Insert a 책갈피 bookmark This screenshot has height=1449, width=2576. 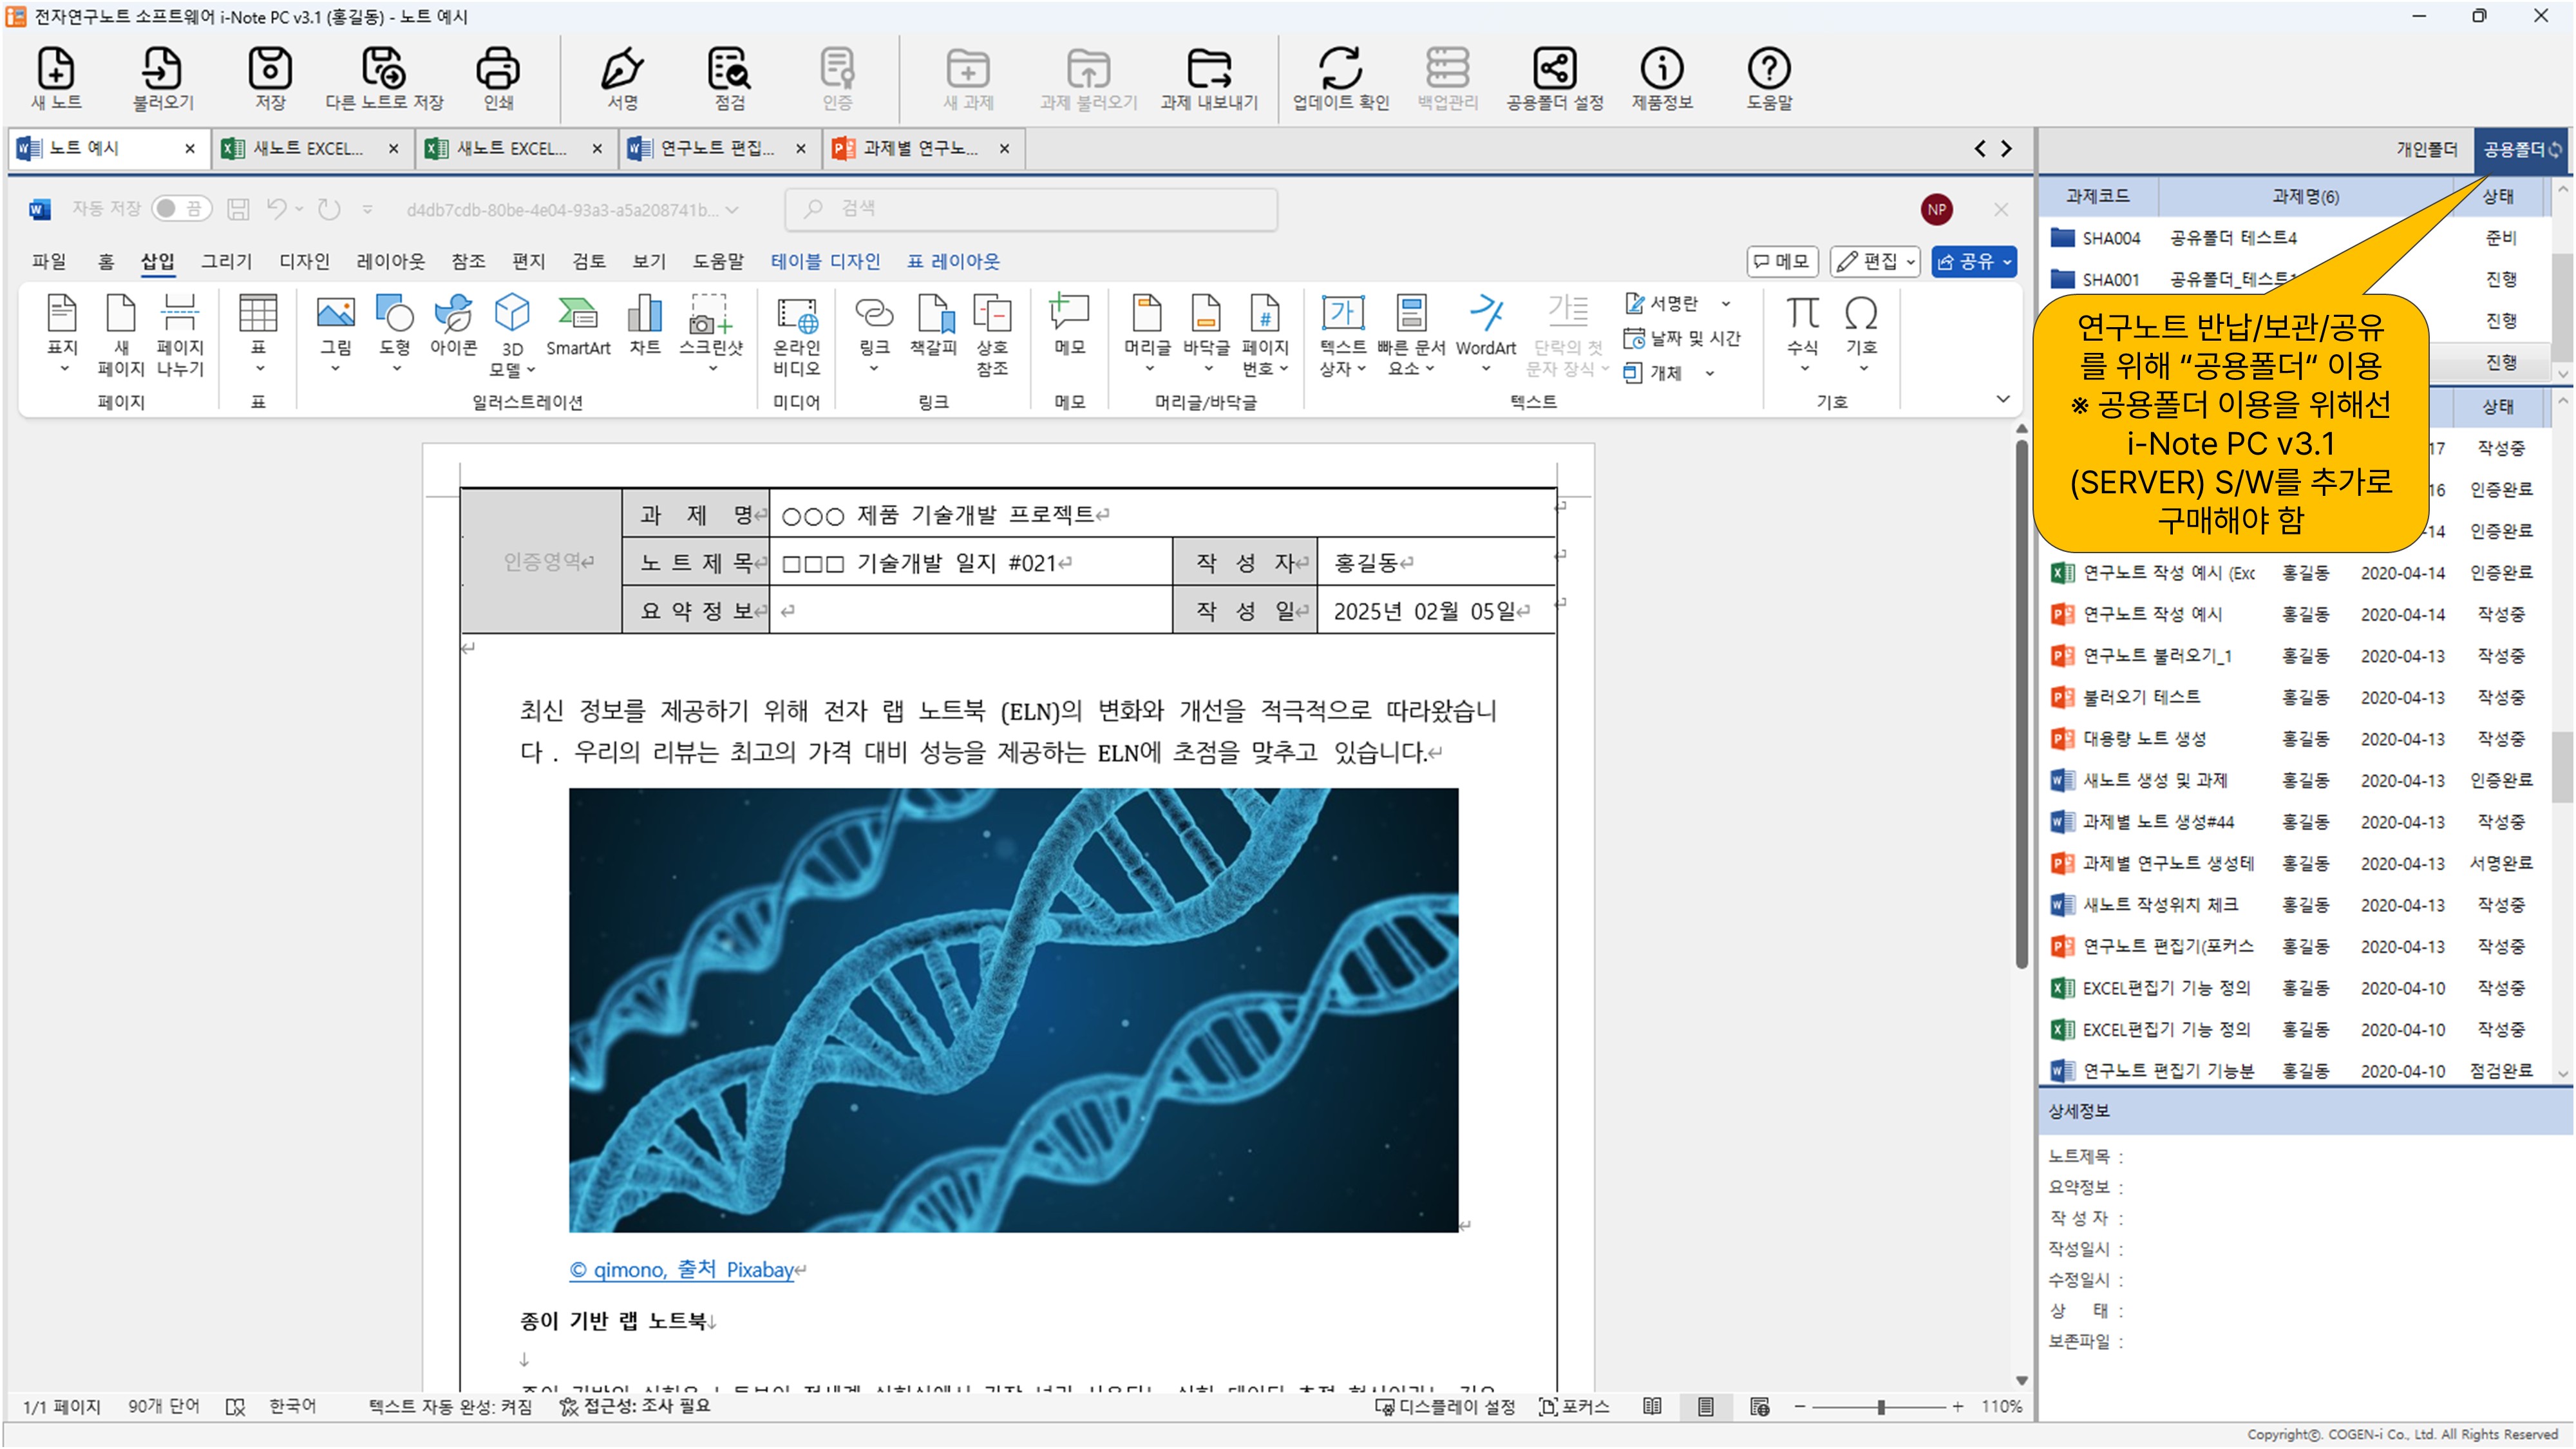tap(933, 326)
